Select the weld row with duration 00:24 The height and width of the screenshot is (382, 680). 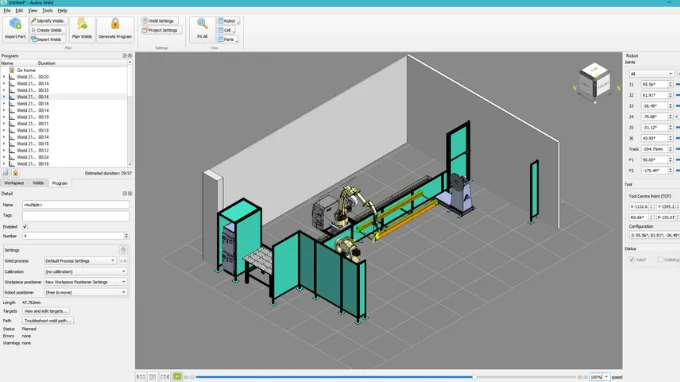coord(65,157)
